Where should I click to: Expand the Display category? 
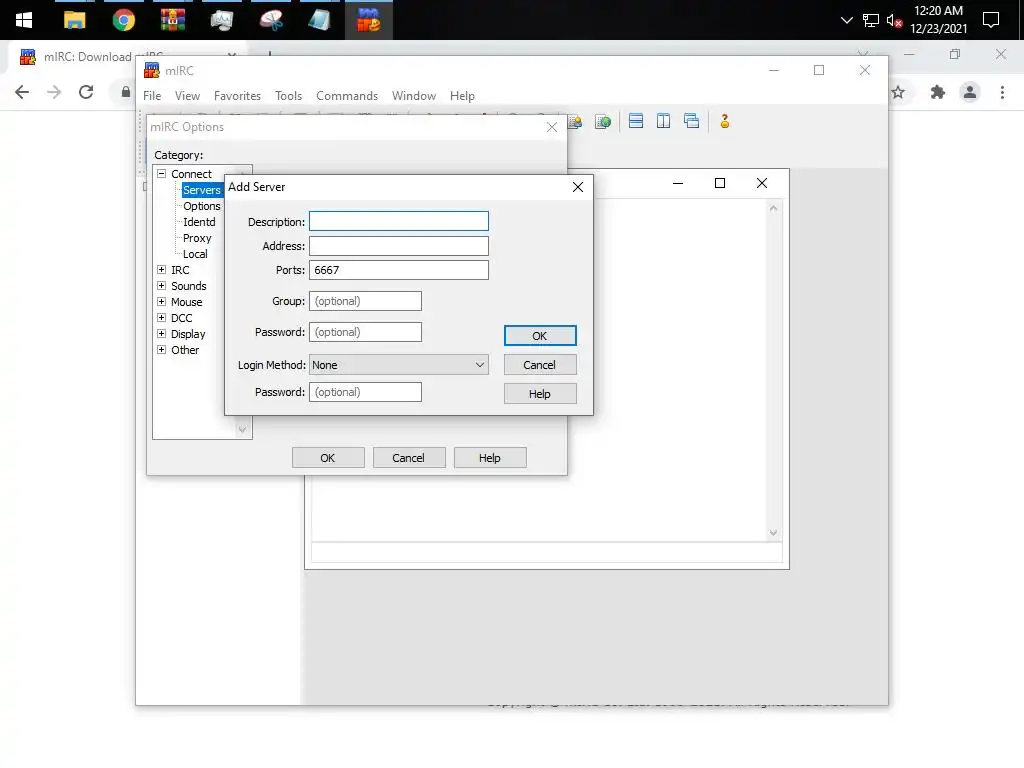pos(161,334)
